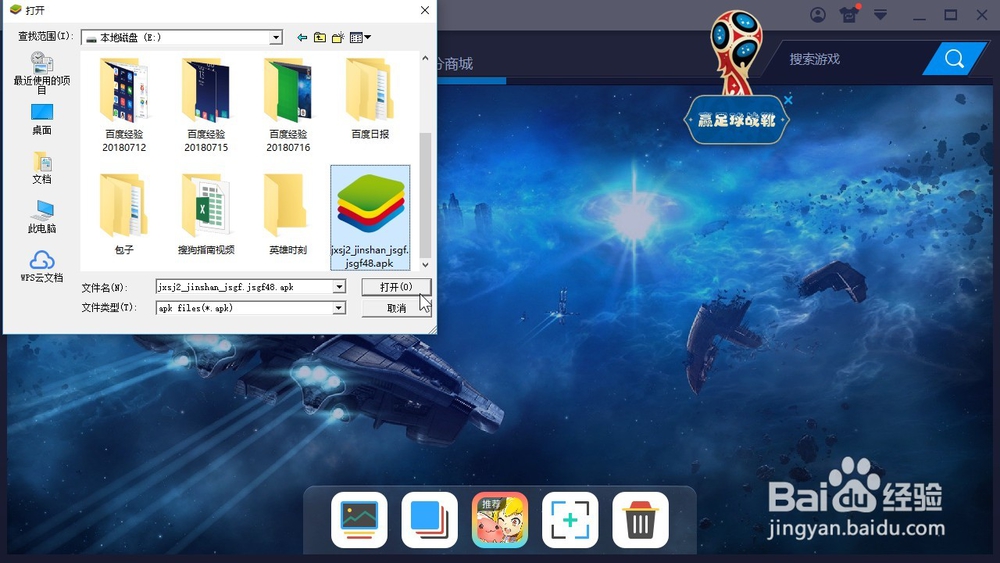Viewport: 1000px width, 563px height.
Task: Select the 英雄时刻 folder
Action: tap(288, 214)
